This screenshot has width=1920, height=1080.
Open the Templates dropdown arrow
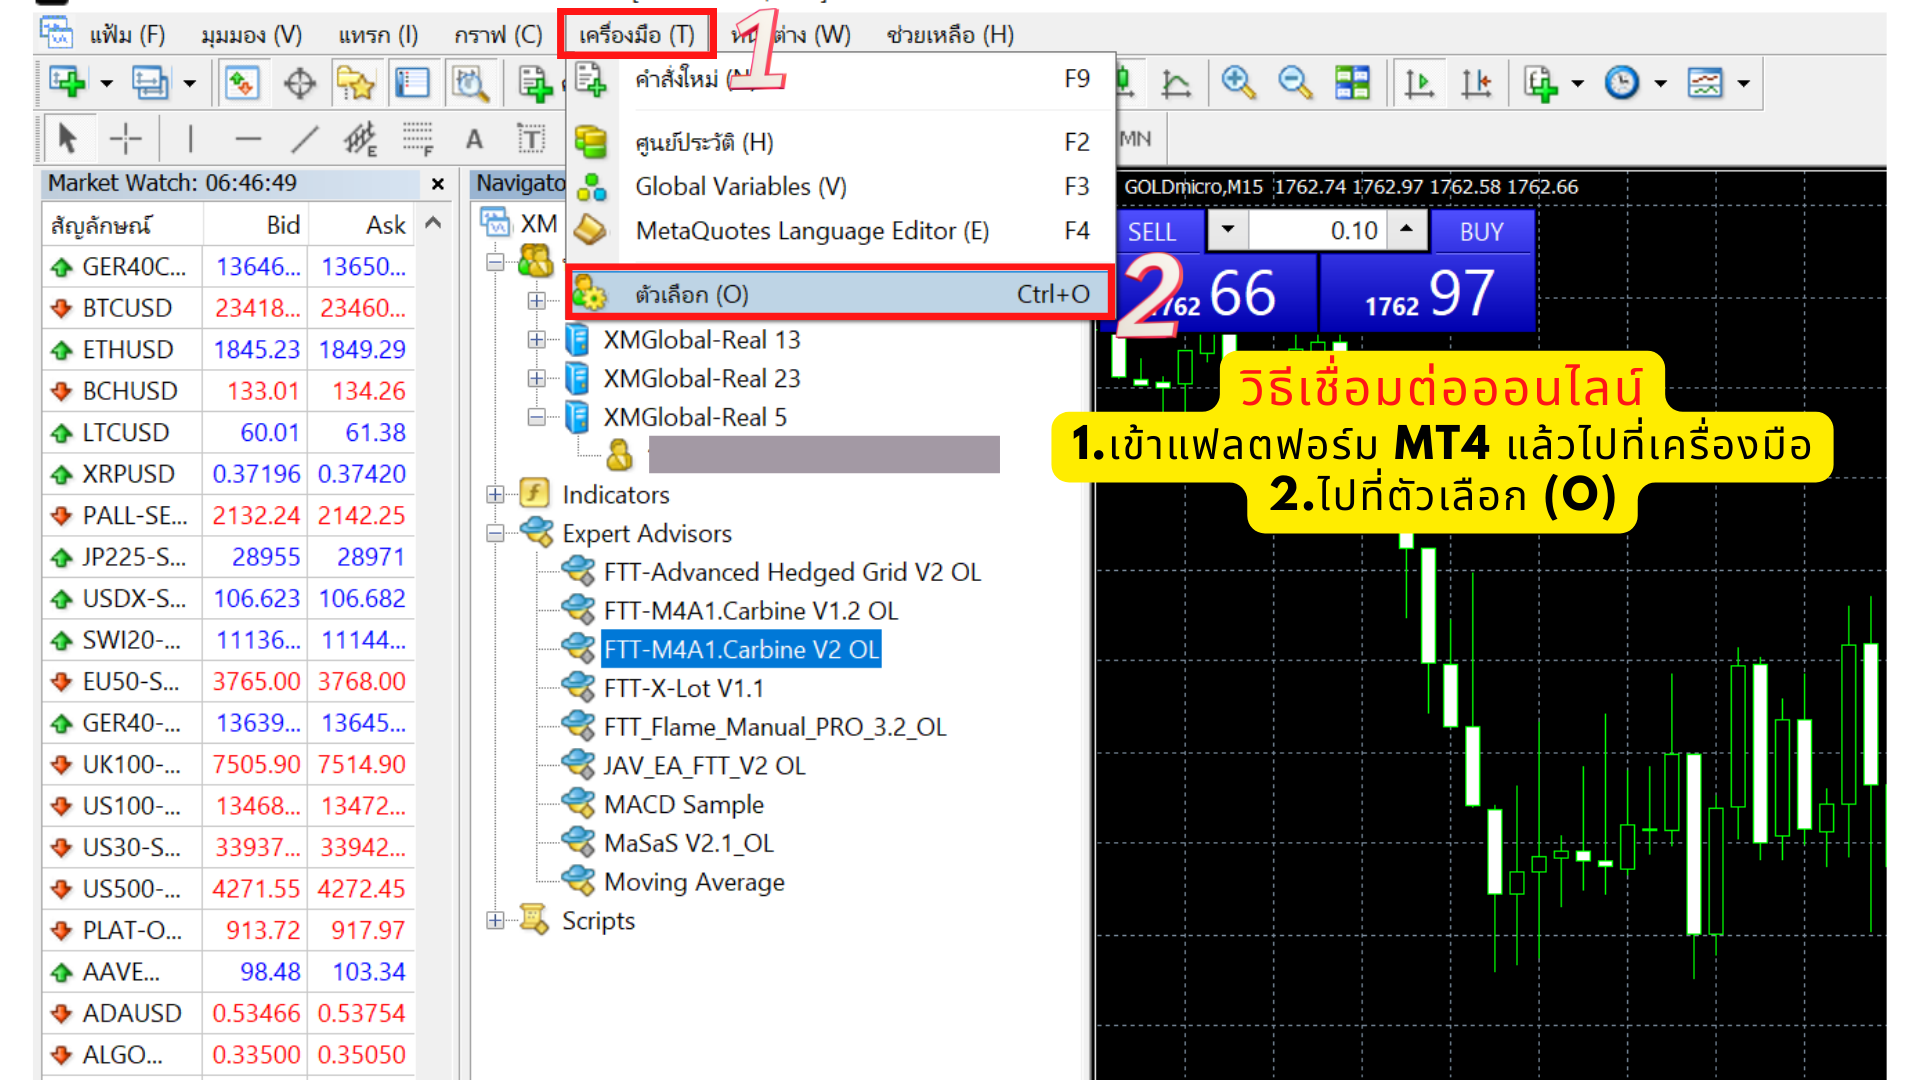click(x=1744, y=84)
